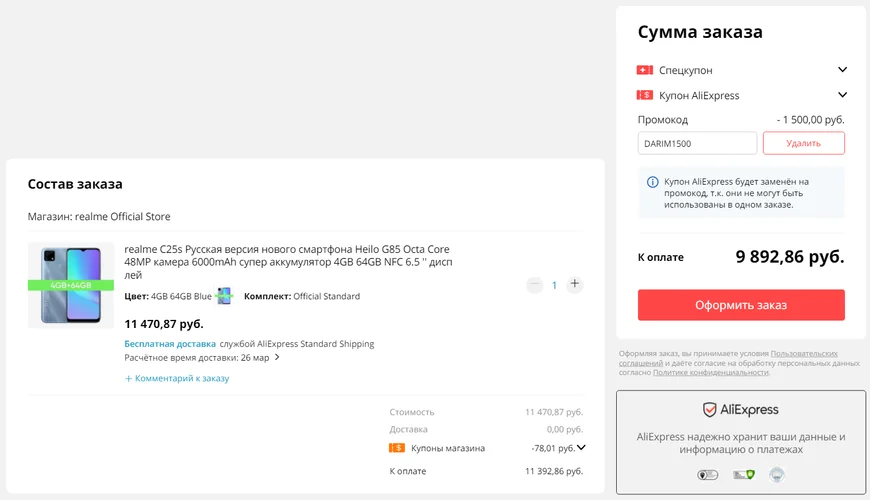Open delivery time details arrow
The height and width of the screenshot is (500, 870).
pyautogui.click(x=277, y=357)
